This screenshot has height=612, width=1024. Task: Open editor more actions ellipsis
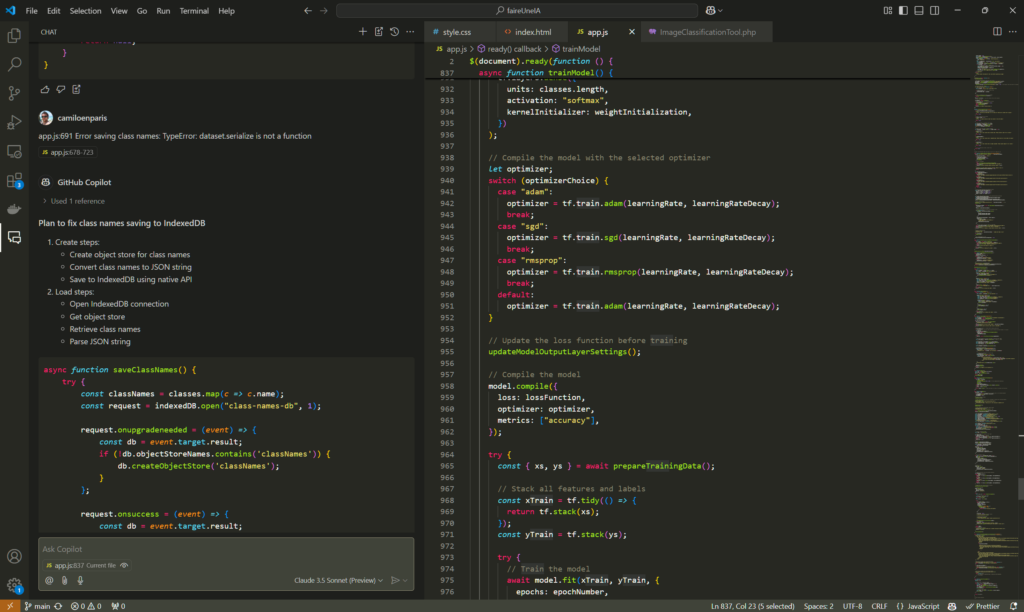(x=1013, y=31)
